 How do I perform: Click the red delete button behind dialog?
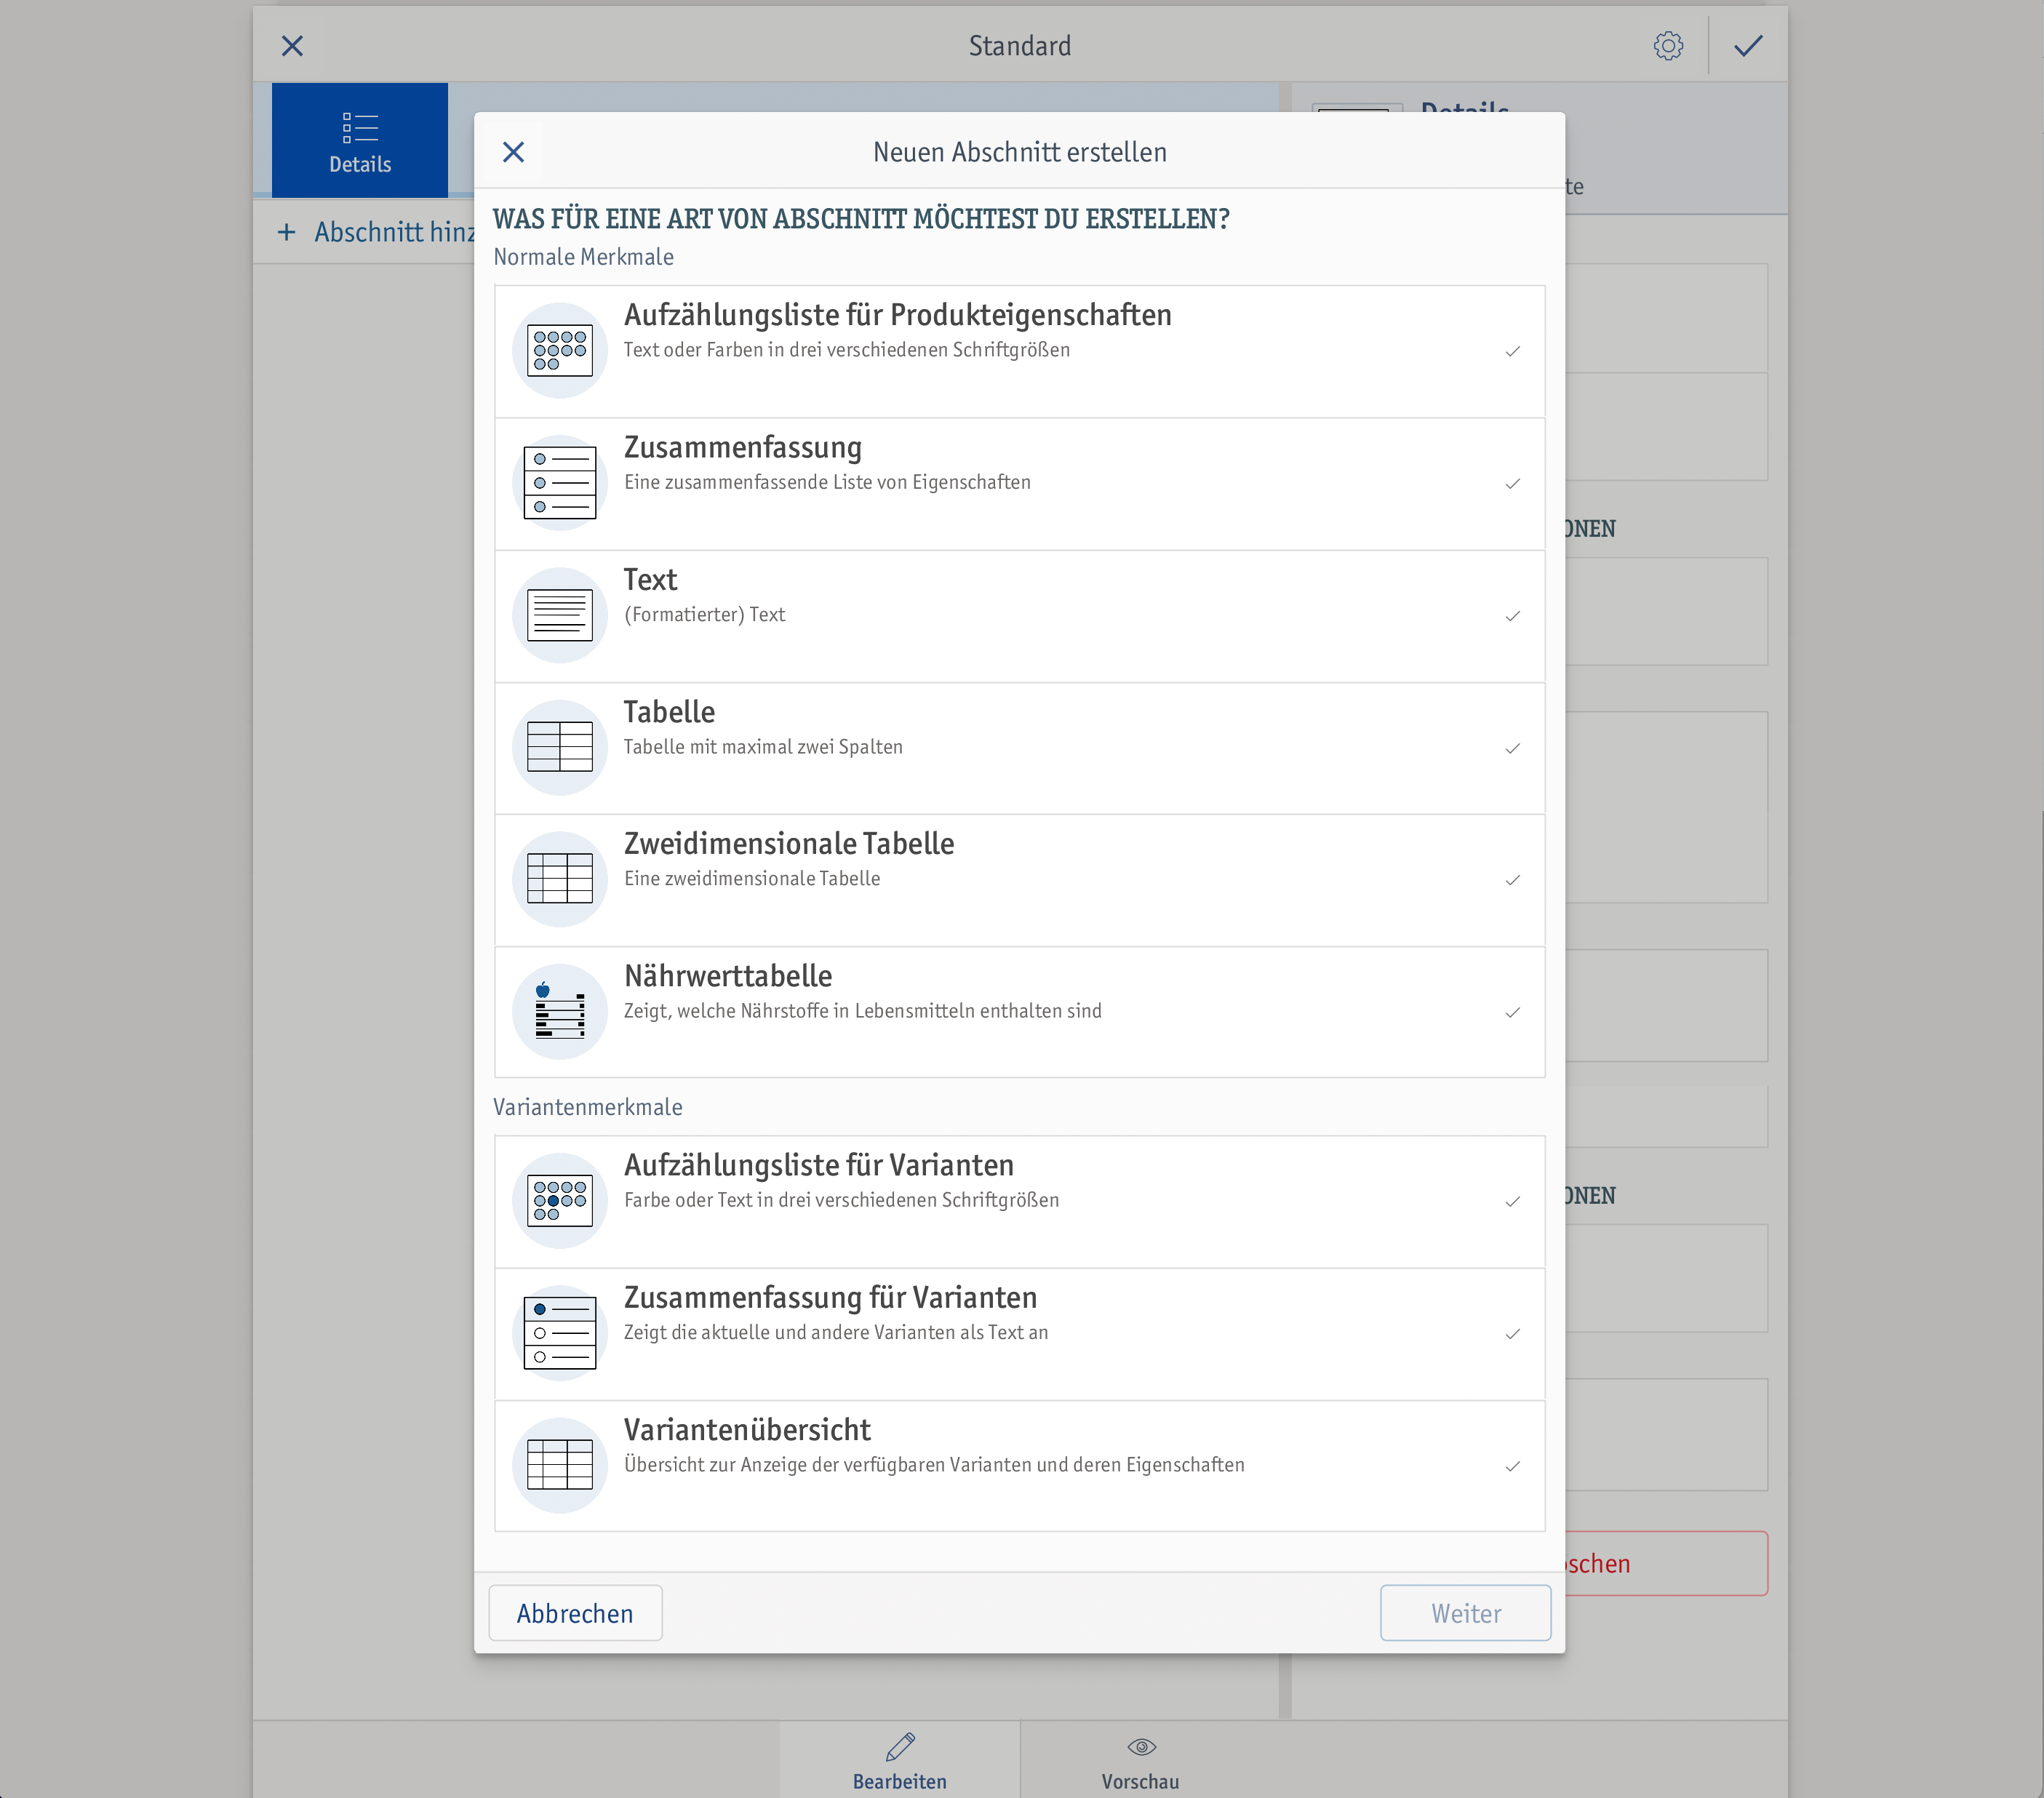[1666, 1563]
